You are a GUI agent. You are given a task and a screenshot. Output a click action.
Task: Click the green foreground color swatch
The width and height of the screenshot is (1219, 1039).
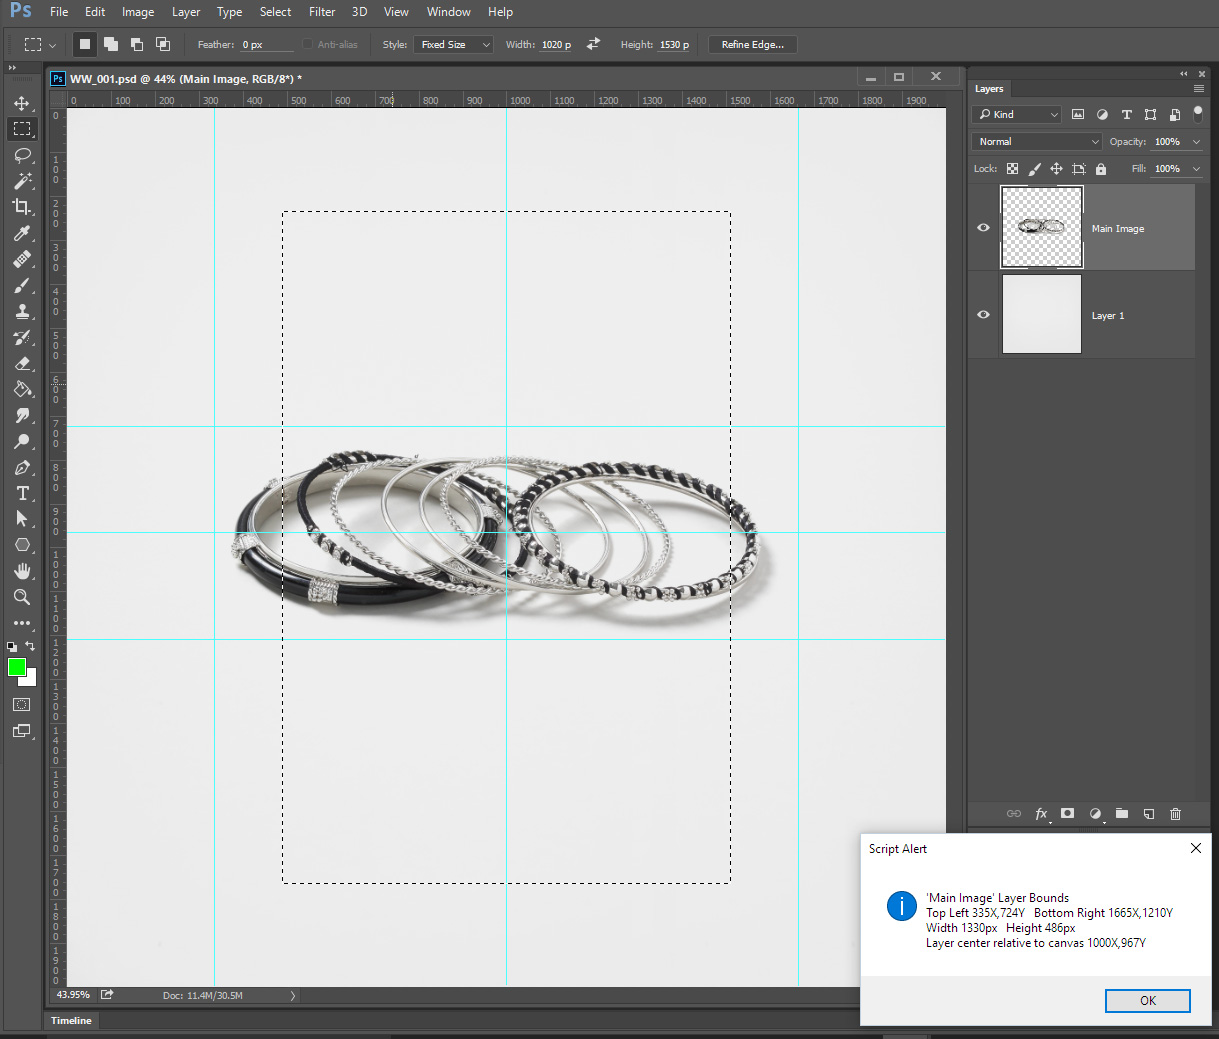click(17, 667)
